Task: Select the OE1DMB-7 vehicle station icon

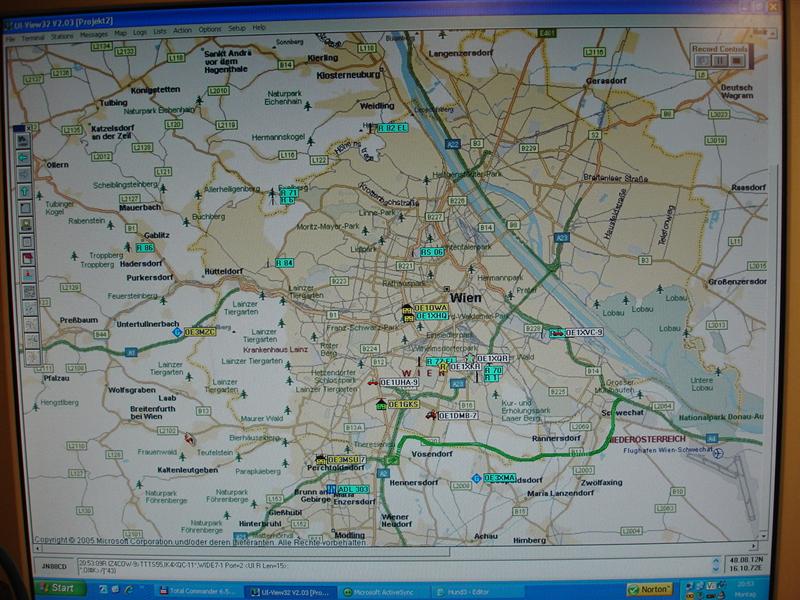Action: pyautogui.click(x=431, y=415)
